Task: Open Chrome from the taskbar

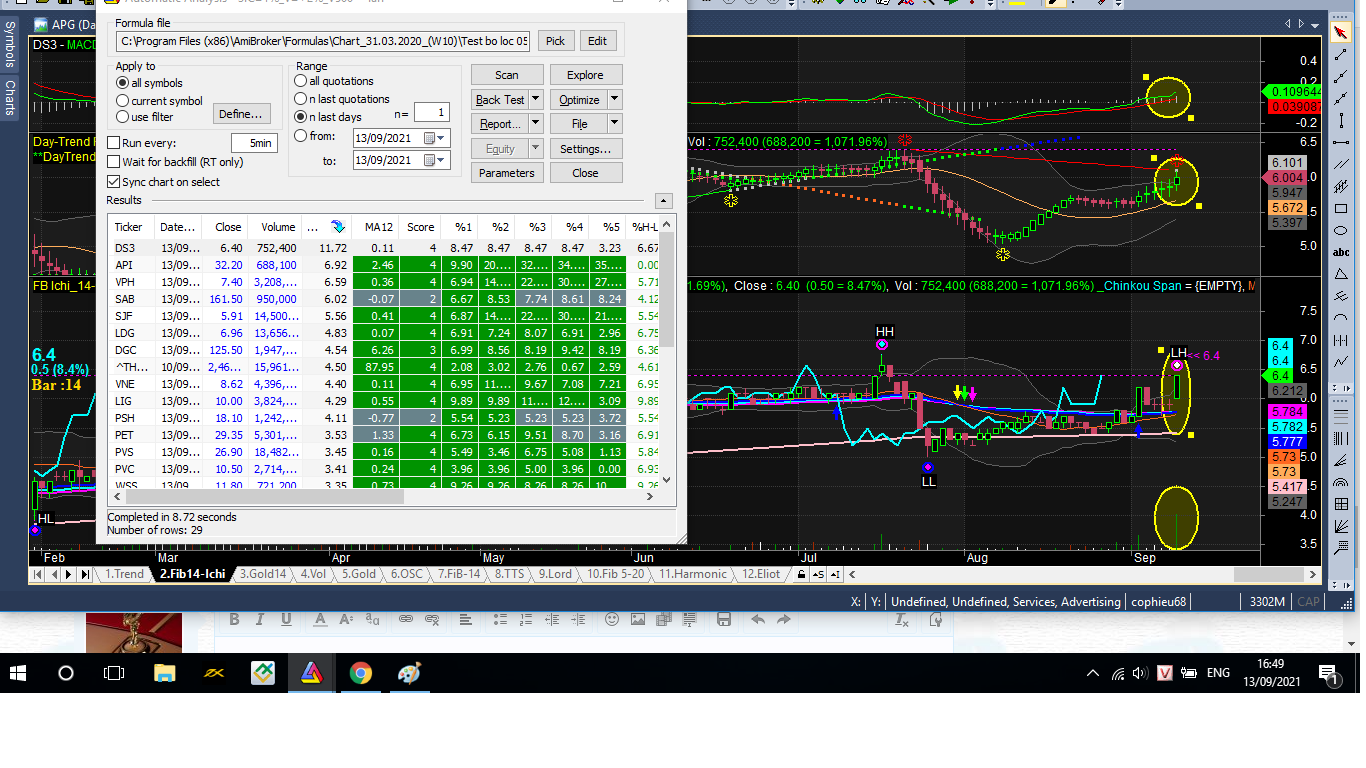Action: [361, 673]
